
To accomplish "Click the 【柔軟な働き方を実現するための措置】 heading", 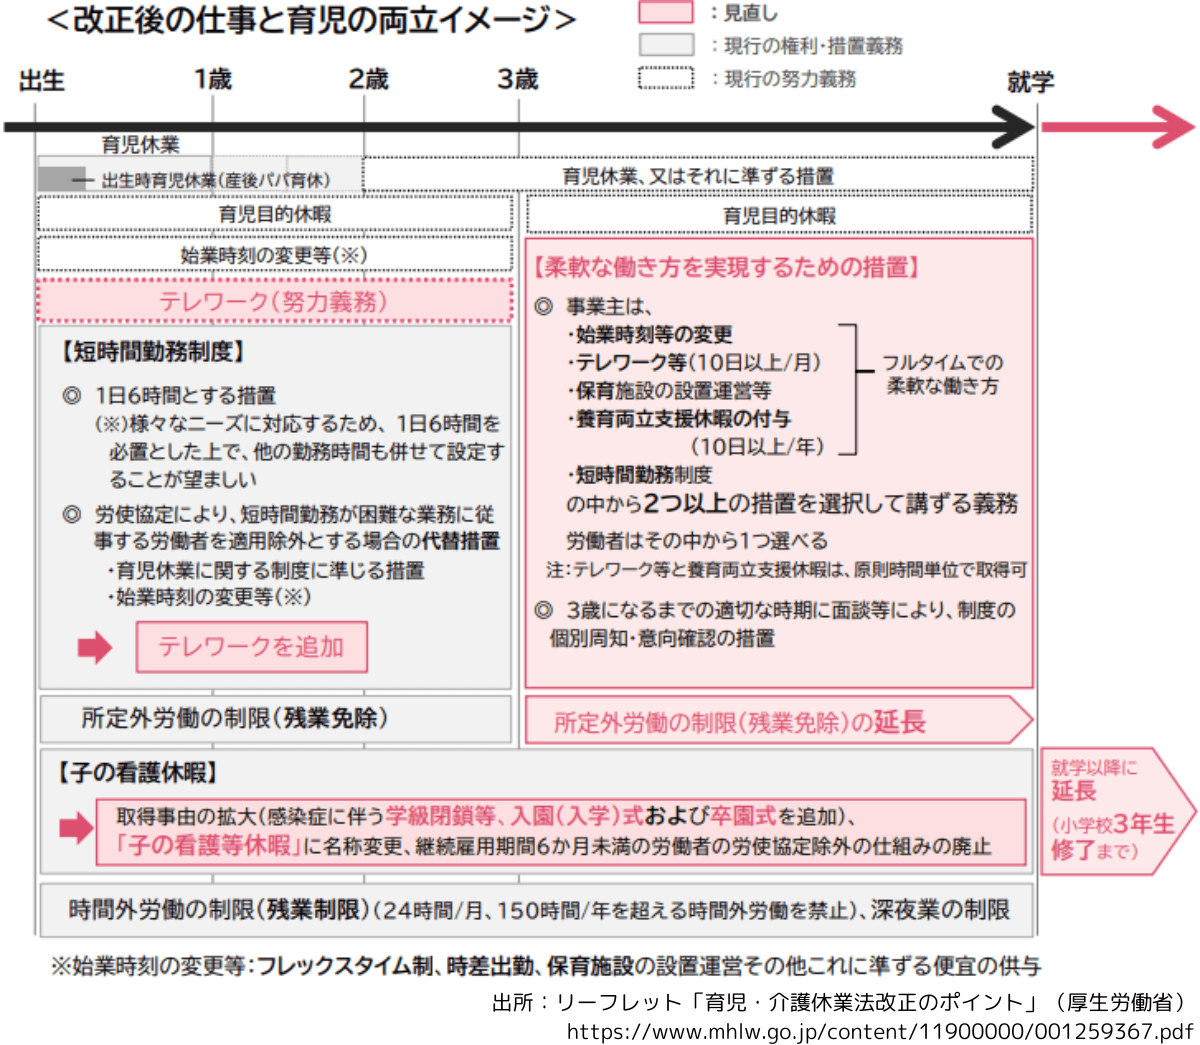I will click(x=727, y=267).
